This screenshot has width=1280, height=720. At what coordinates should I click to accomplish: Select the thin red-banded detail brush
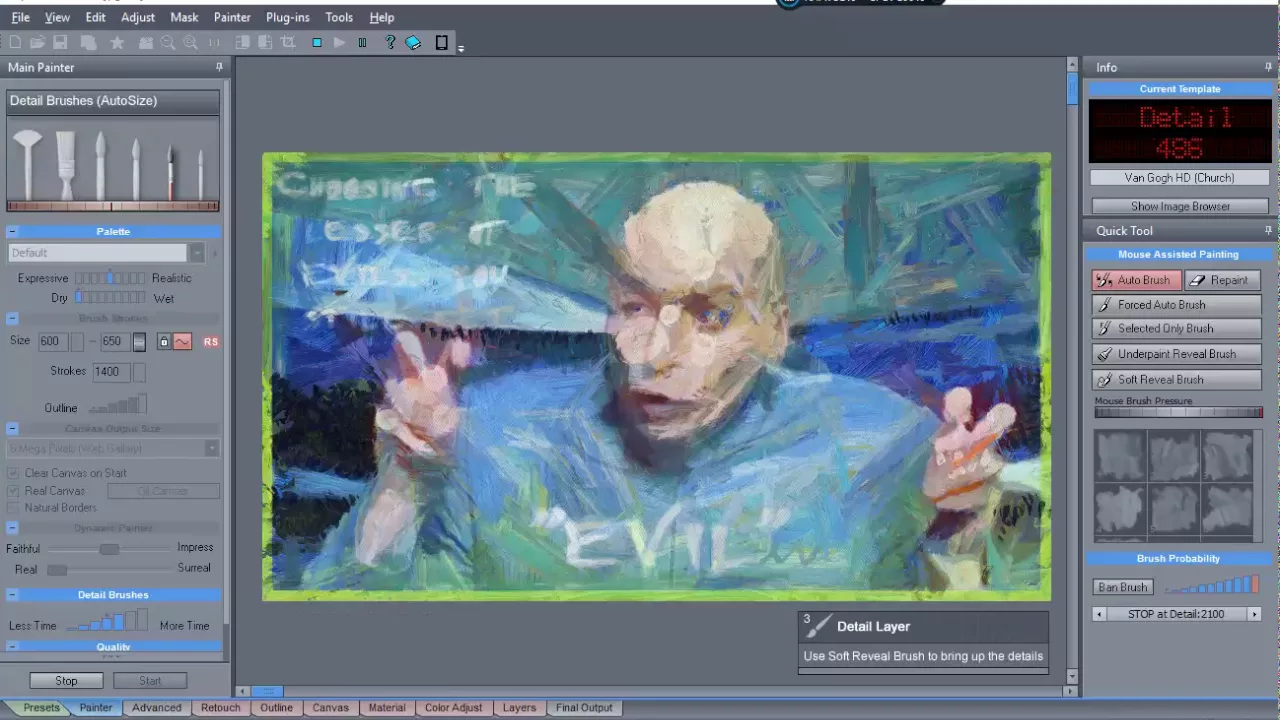170,171
